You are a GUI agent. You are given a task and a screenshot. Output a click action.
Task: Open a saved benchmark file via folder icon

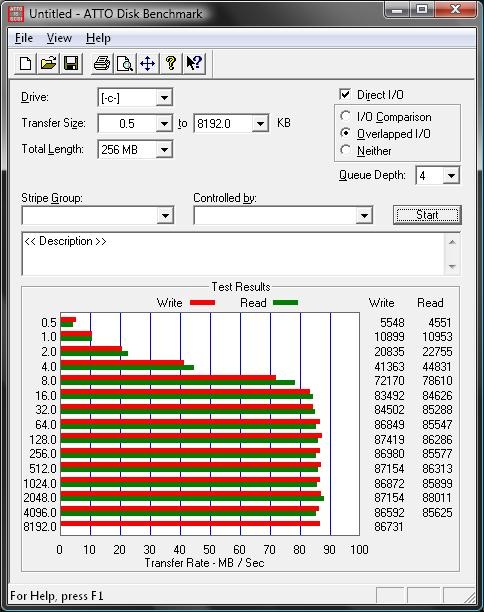pyautogui.click(x=48, y=63)
